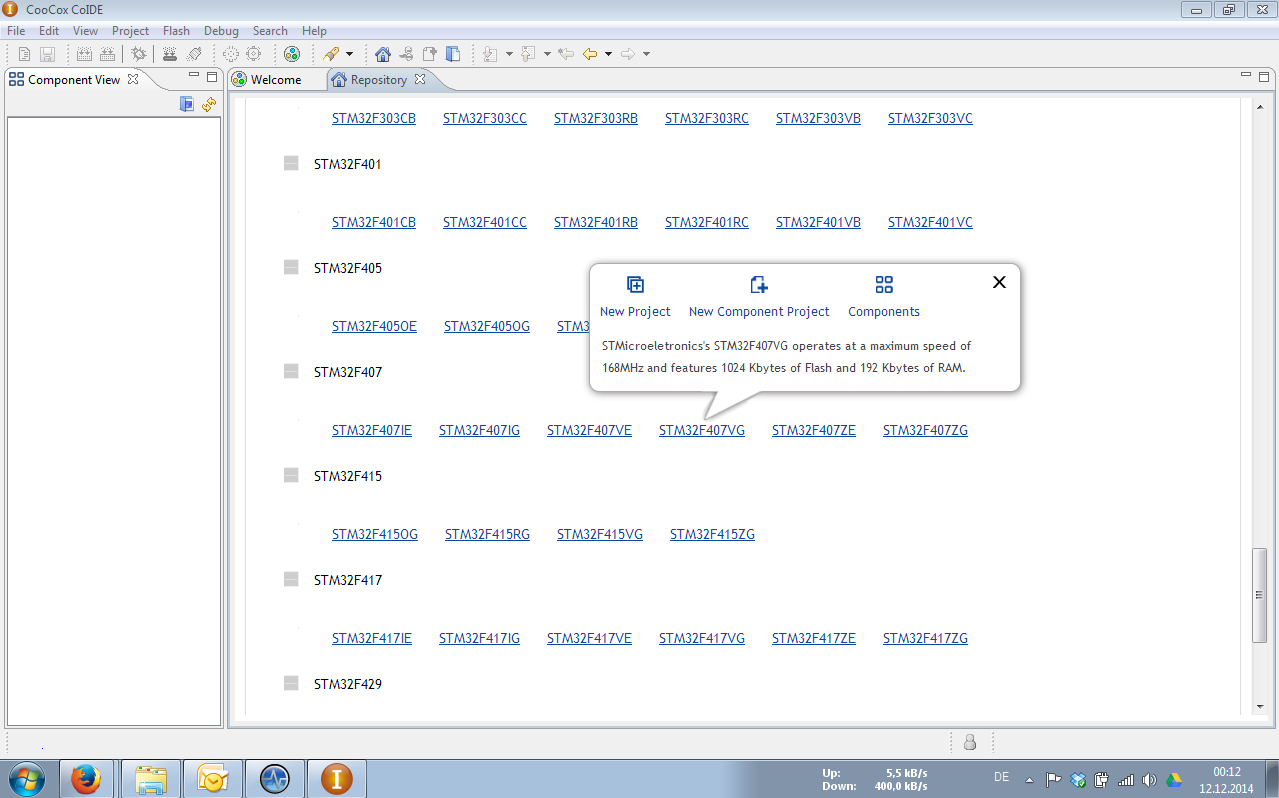Select the STM32F407VG chip link
This screenshot has height=798, width=1279.
click(702, 430)
